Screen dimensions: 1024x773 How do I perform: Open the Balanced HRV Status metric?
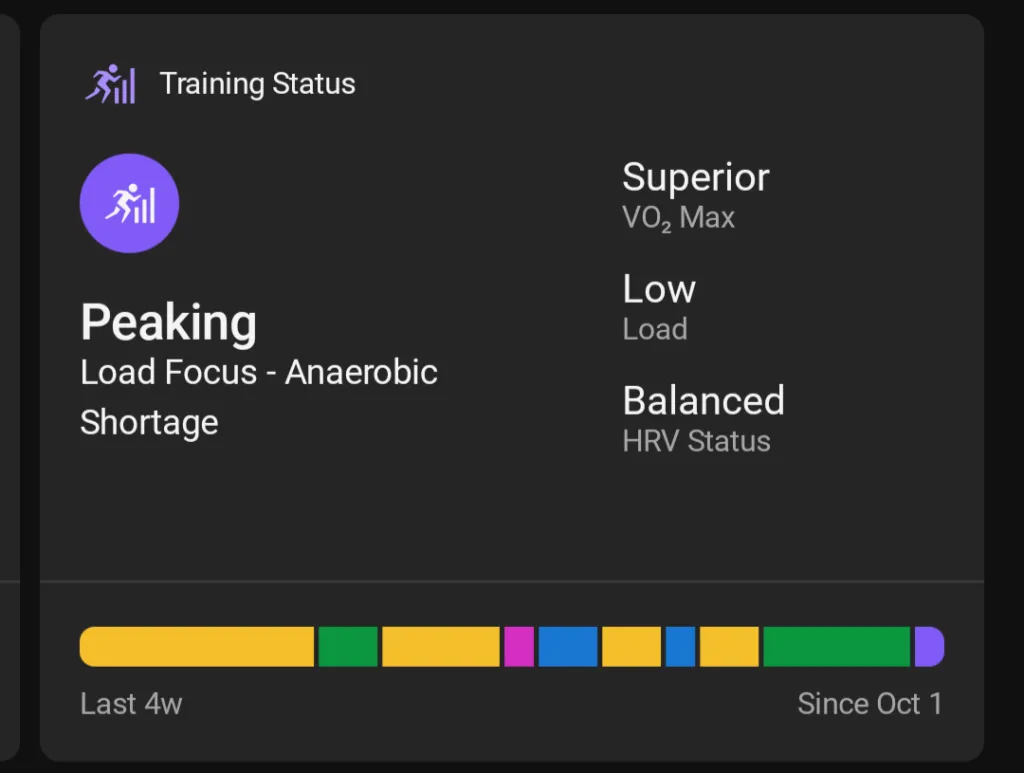point(703,419)
